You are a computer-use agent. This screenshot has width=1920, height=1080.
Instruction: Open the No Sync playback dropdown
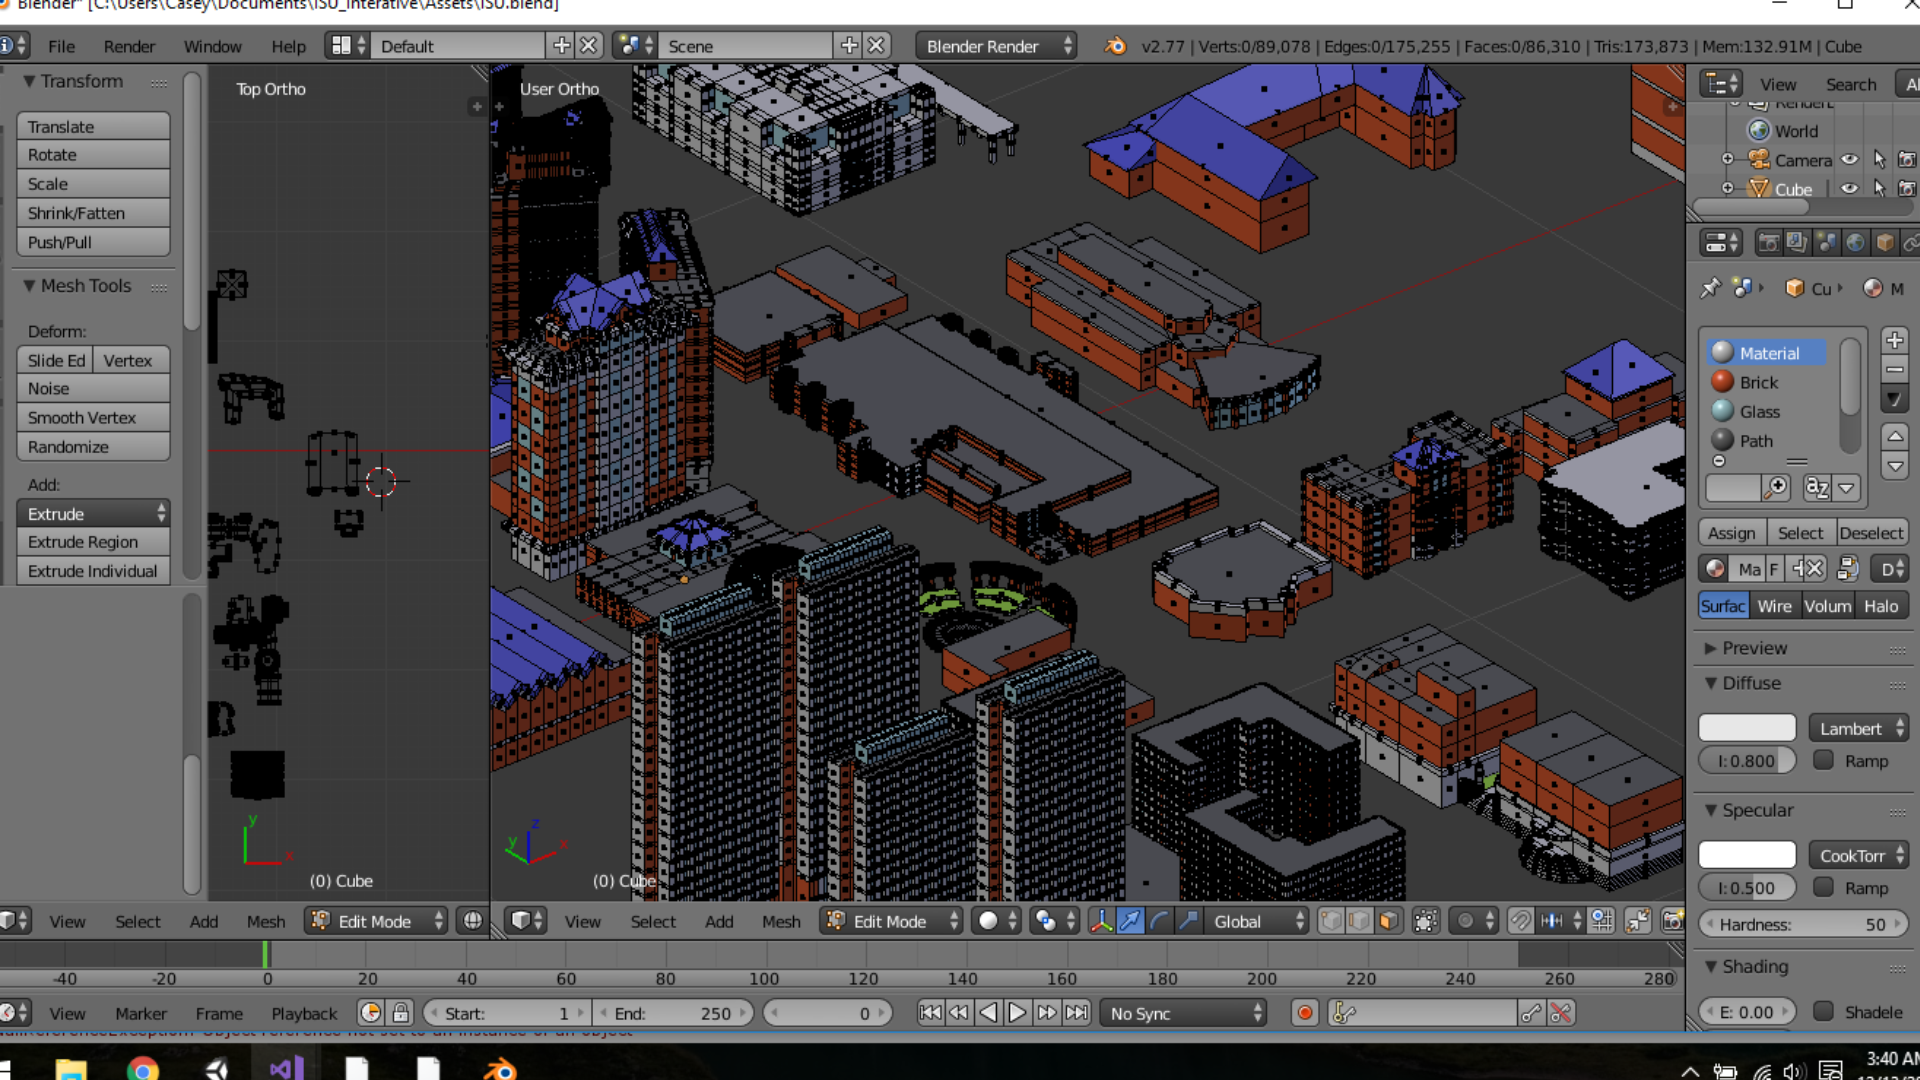pyautogui.click(x=1183, y=1013)
